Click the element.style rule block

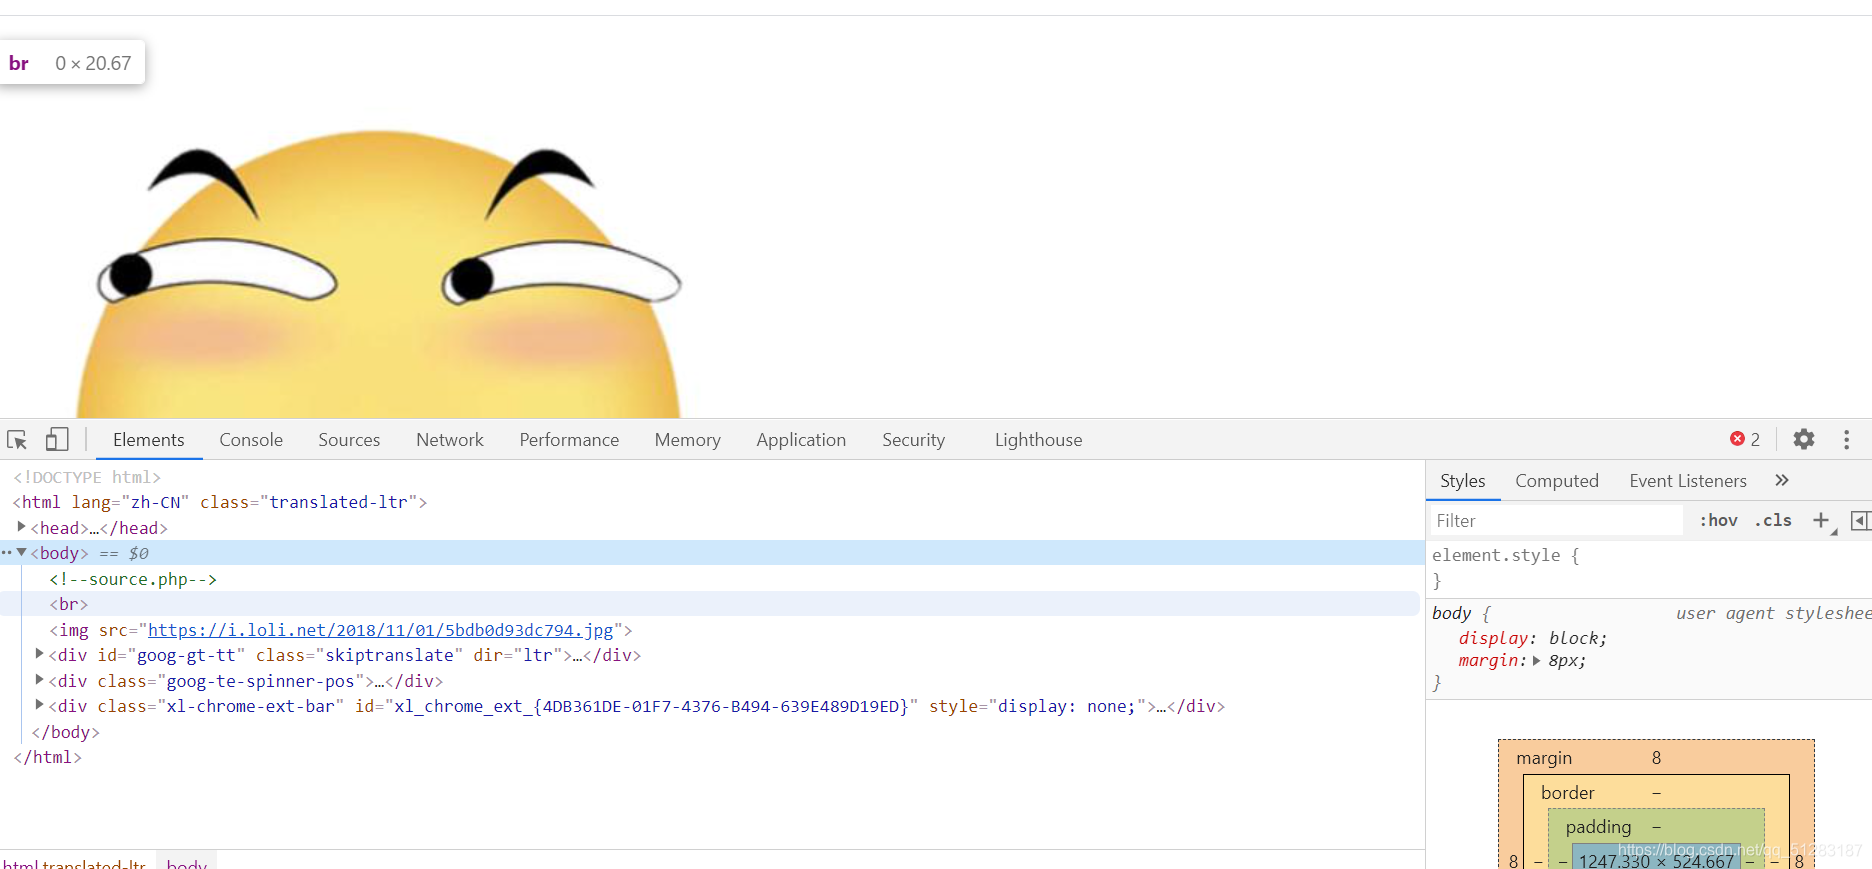tap(1649, 567)
